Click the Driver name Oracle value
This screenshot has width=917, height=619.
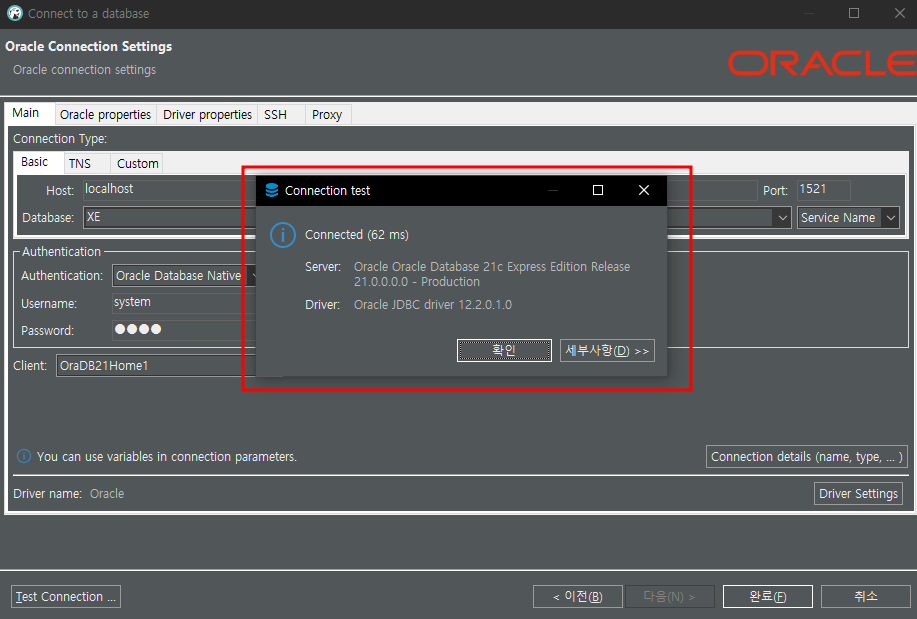[x=107, y=494]
